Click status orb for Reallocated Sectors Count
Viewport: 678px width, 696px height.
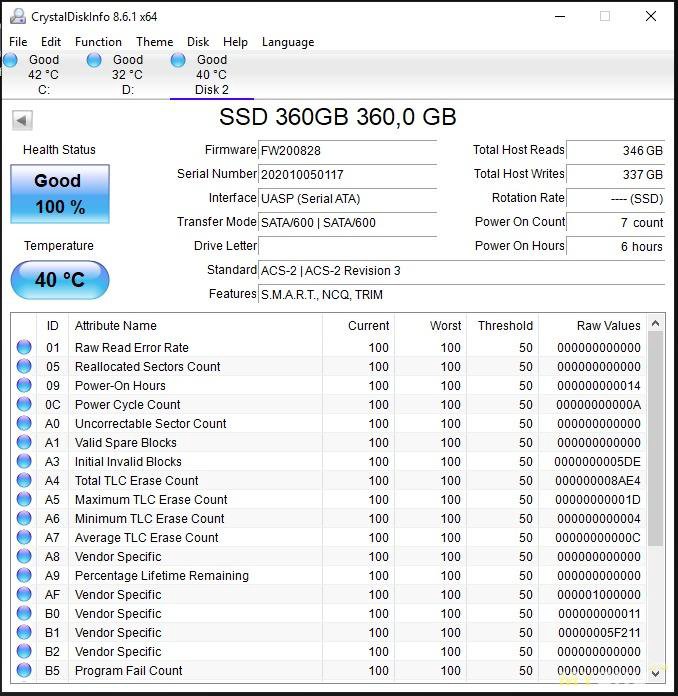24,367
